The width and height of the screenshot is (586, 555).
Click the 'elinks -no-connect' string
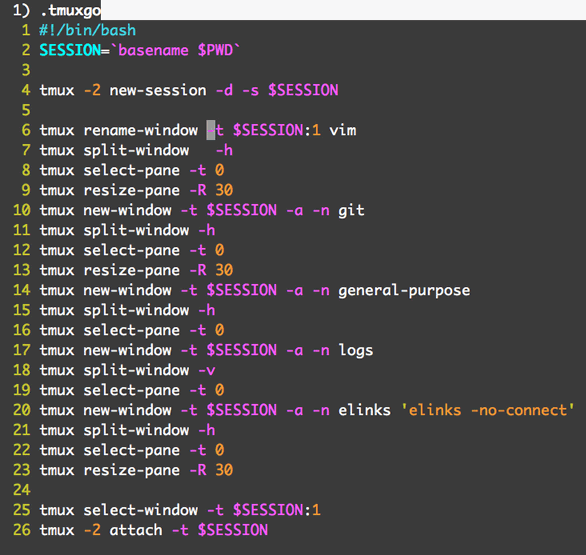point(488,410)
